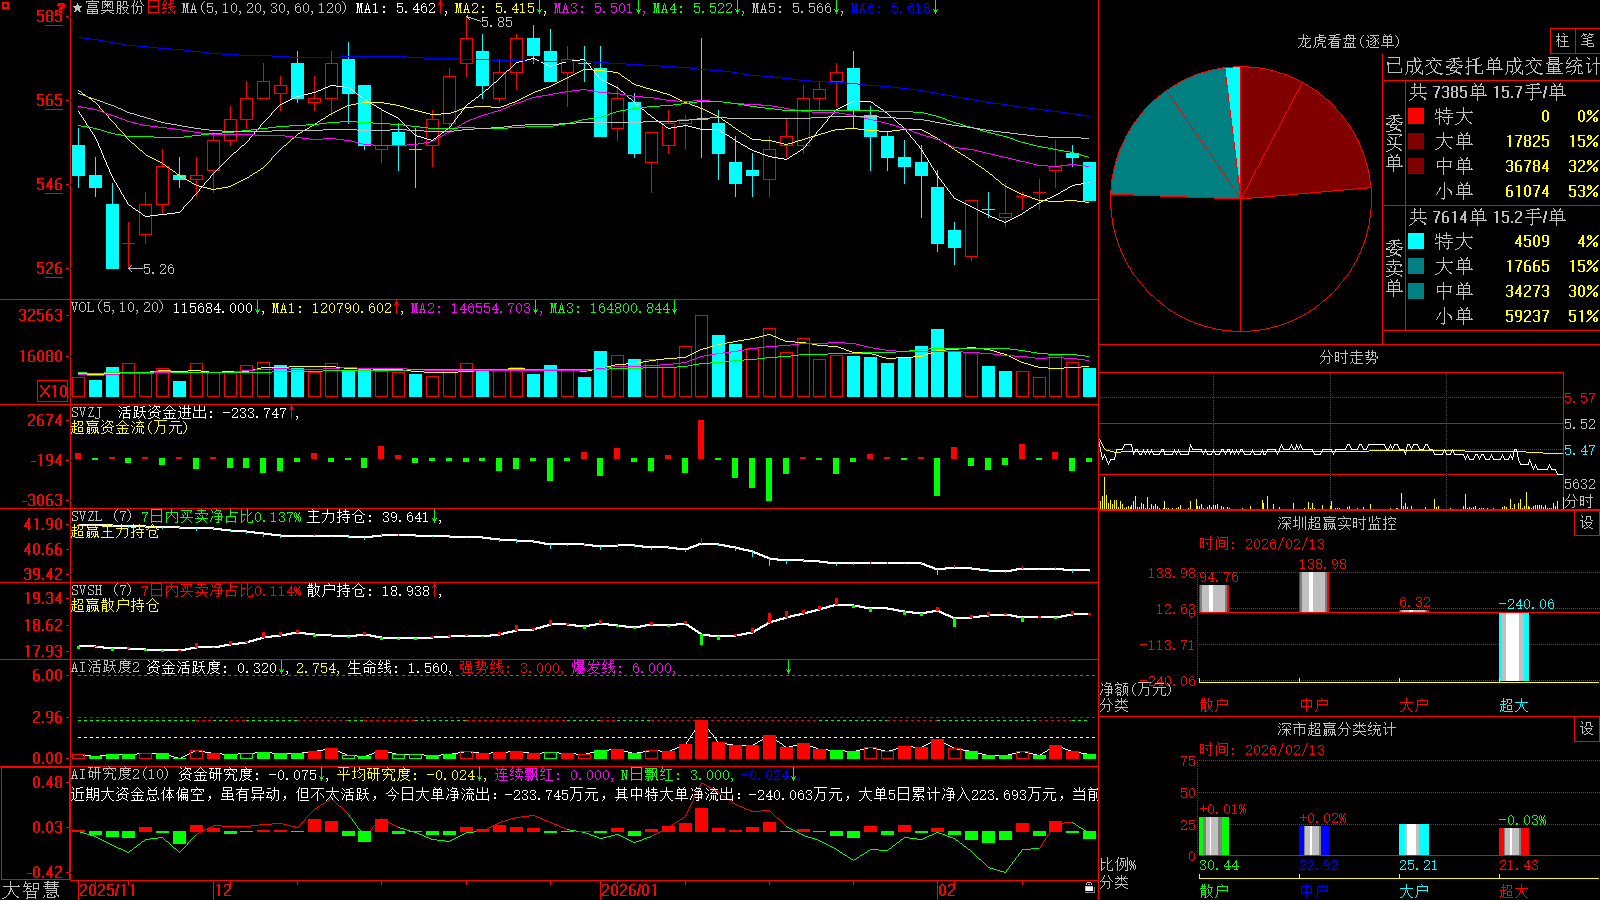Click the teal 大单 sell-order swatch
Screen dimensions: 1600x900
coord(1416,266)
